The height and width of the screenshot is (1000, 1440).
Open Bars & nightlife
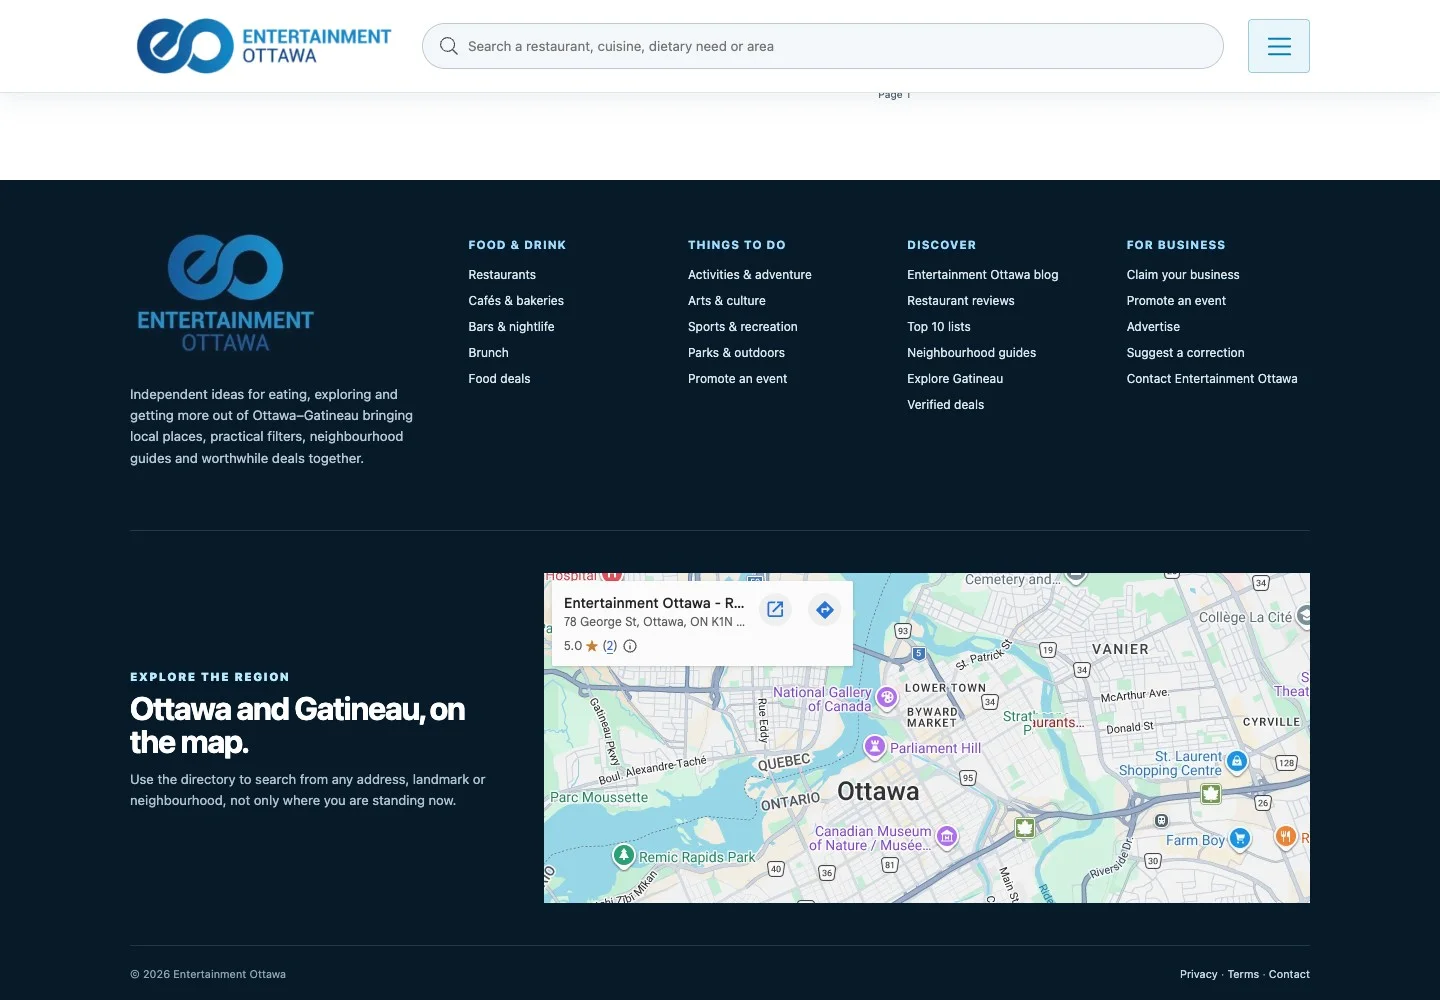coord(511,327)
